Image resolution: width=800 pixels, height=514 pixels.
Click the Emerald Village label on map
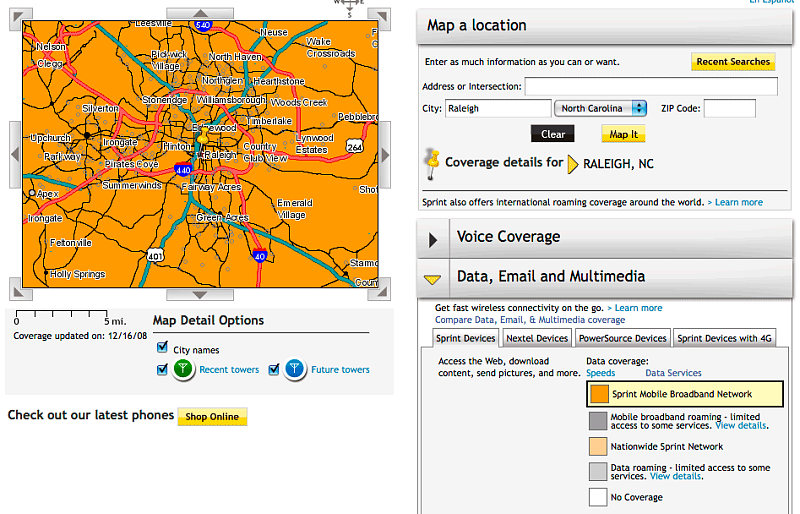click(294, 209)
